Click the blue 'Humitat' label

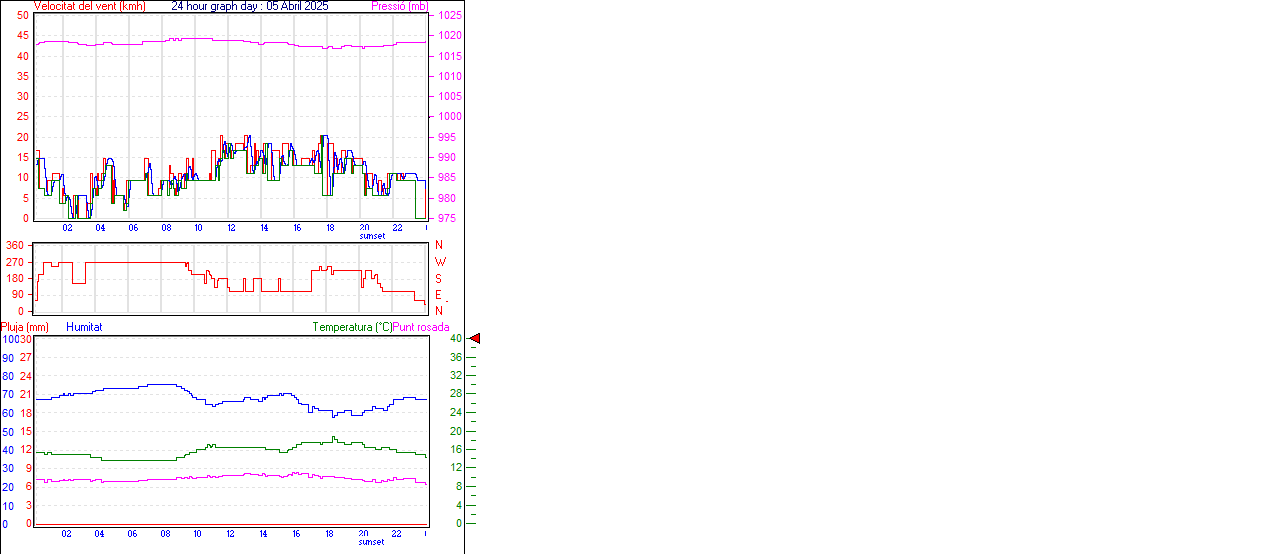84,327
